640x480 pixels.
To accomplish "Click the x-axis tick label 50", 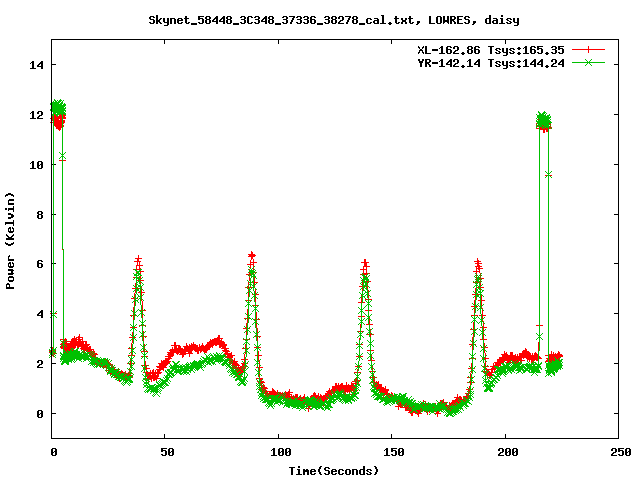I will click(167, 452).
